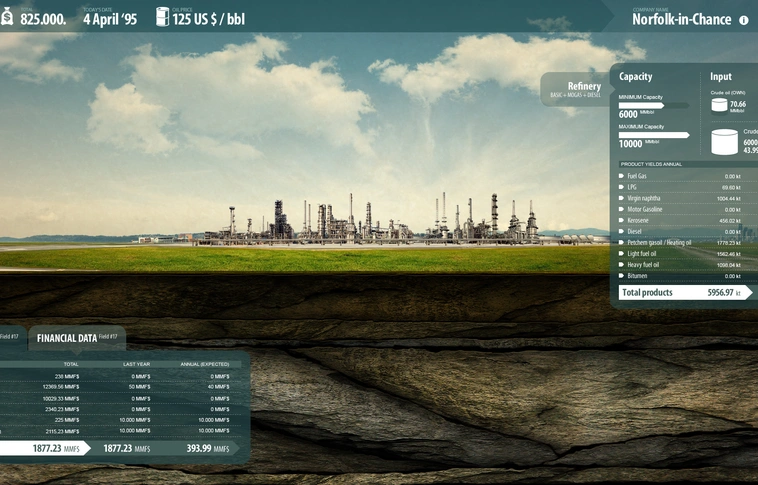Image resolution: width=758 pixels, height=485 pixels.
Task: Click the large crude tank cylinder icon
Action: (x=725, y=142)
